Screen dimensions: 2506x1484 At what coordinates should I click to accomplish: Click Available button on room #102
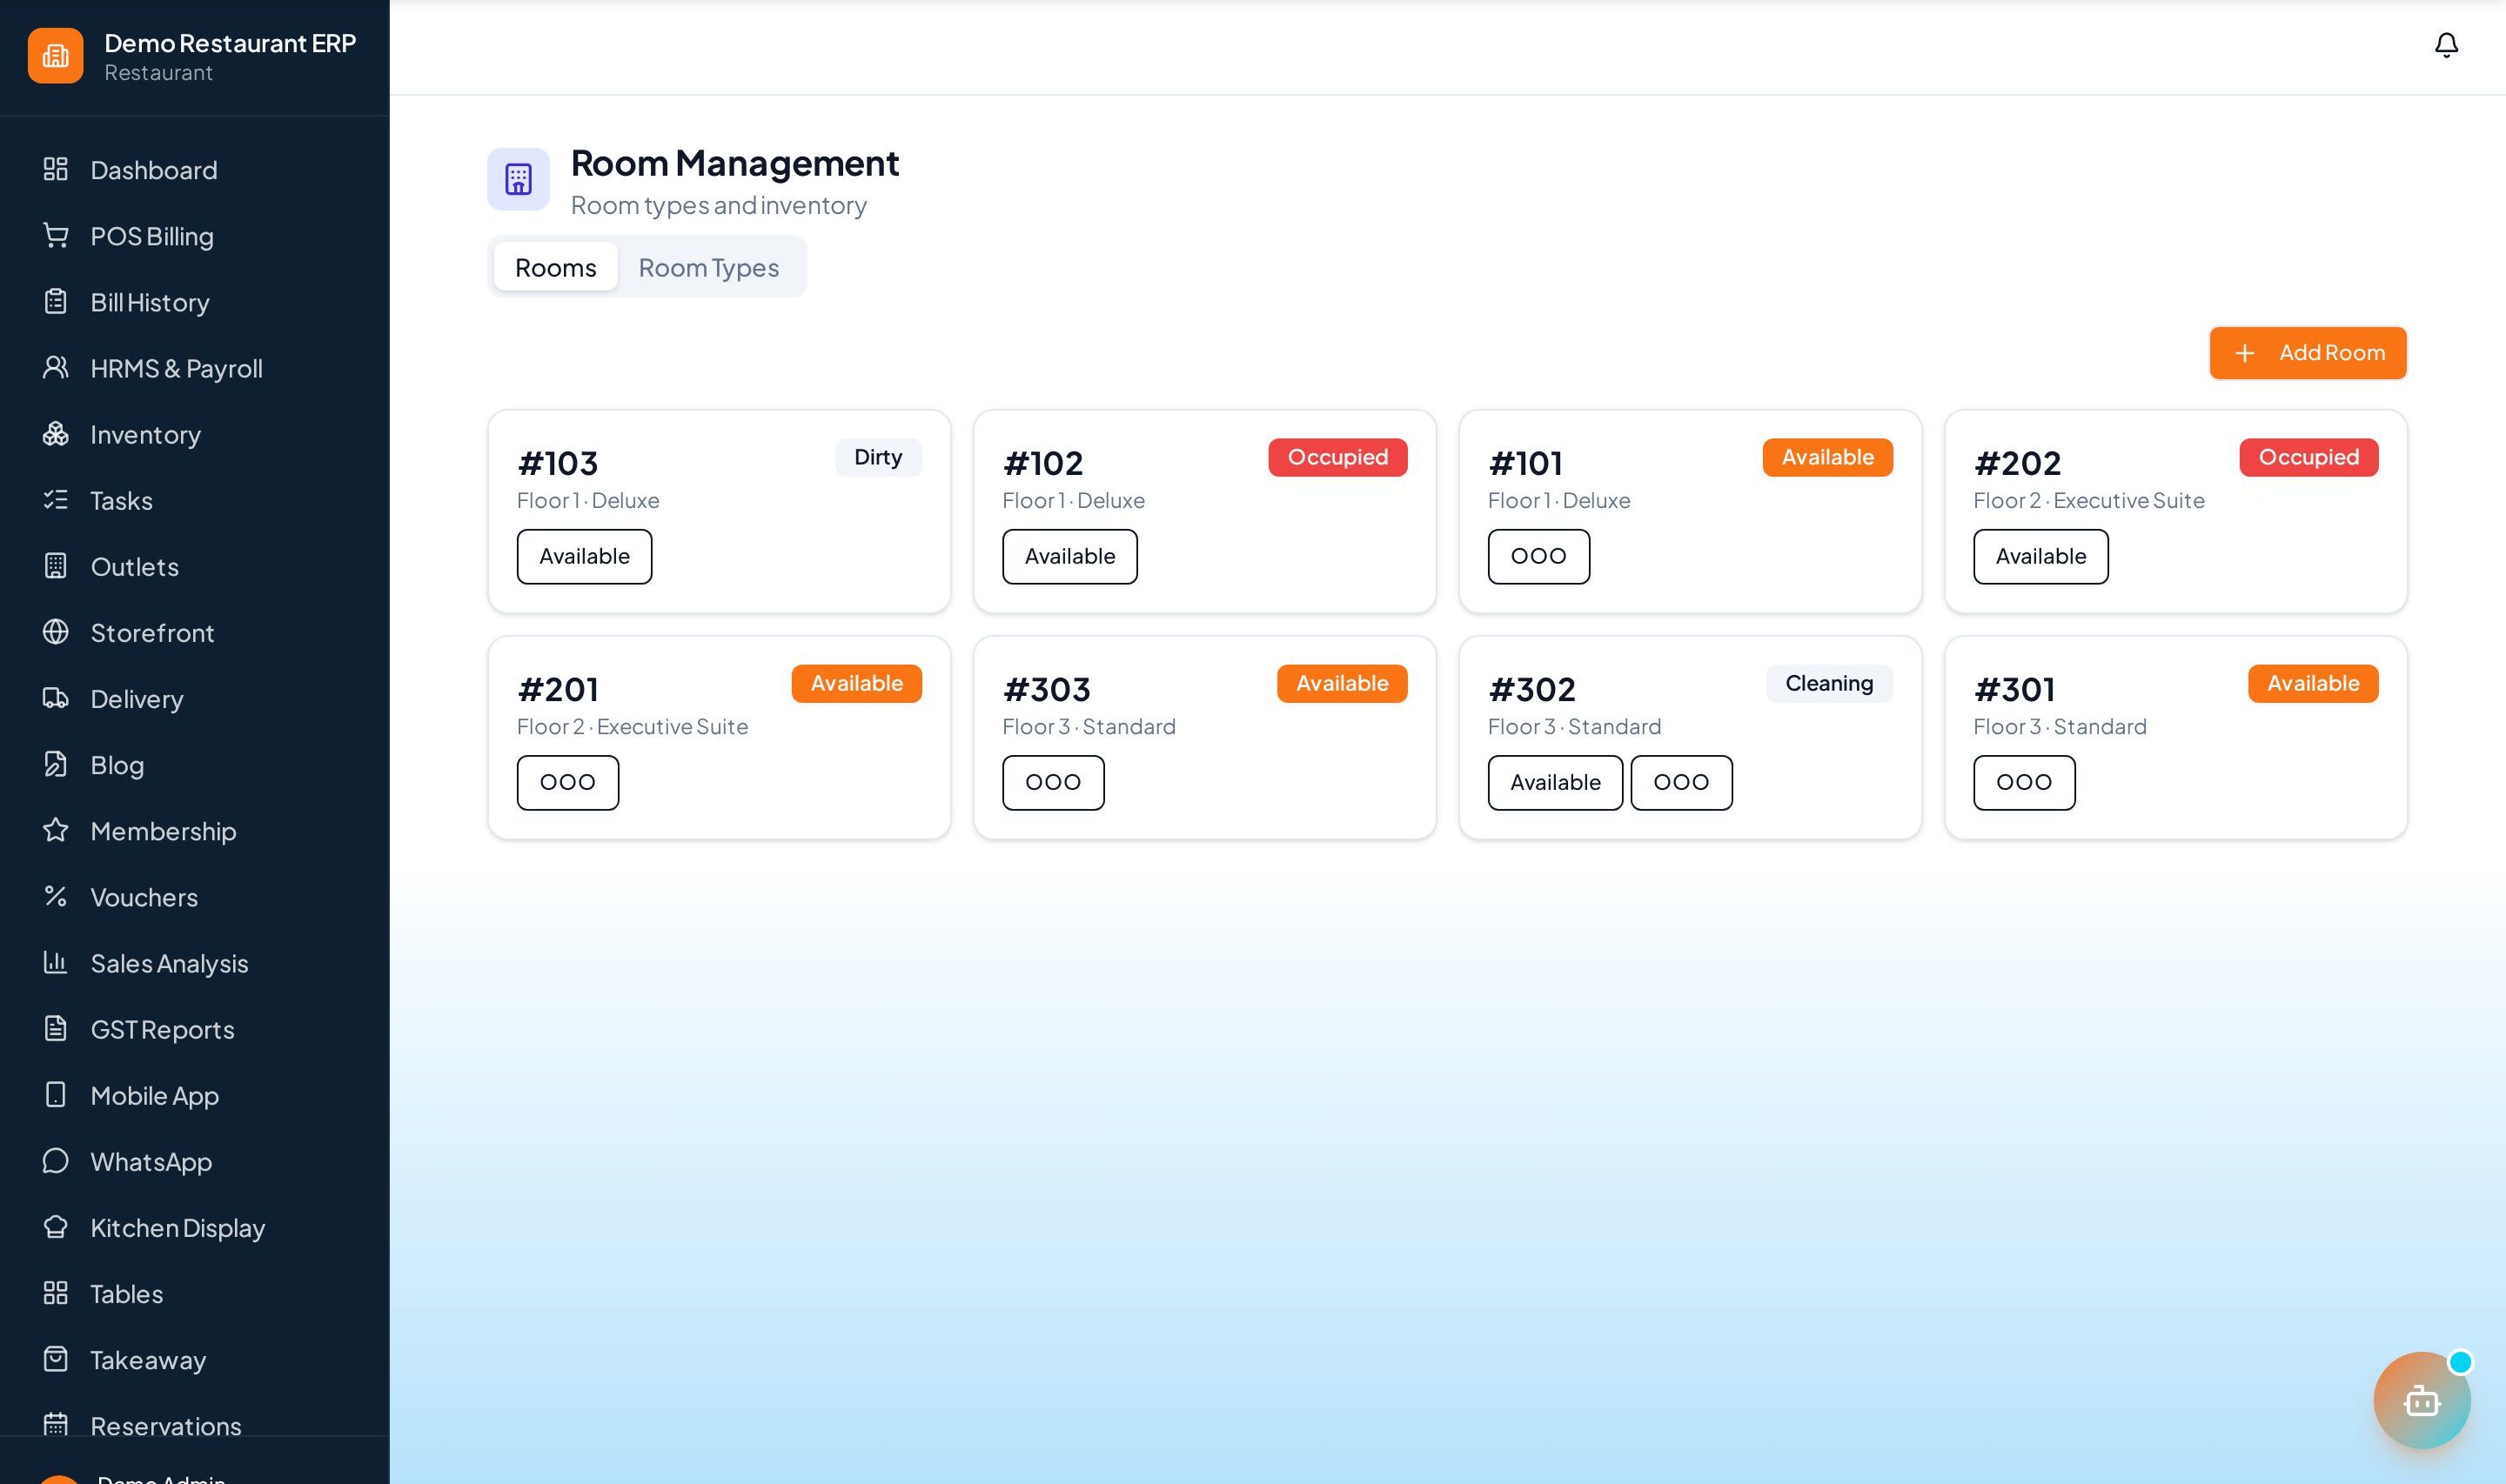[1069, 556]
